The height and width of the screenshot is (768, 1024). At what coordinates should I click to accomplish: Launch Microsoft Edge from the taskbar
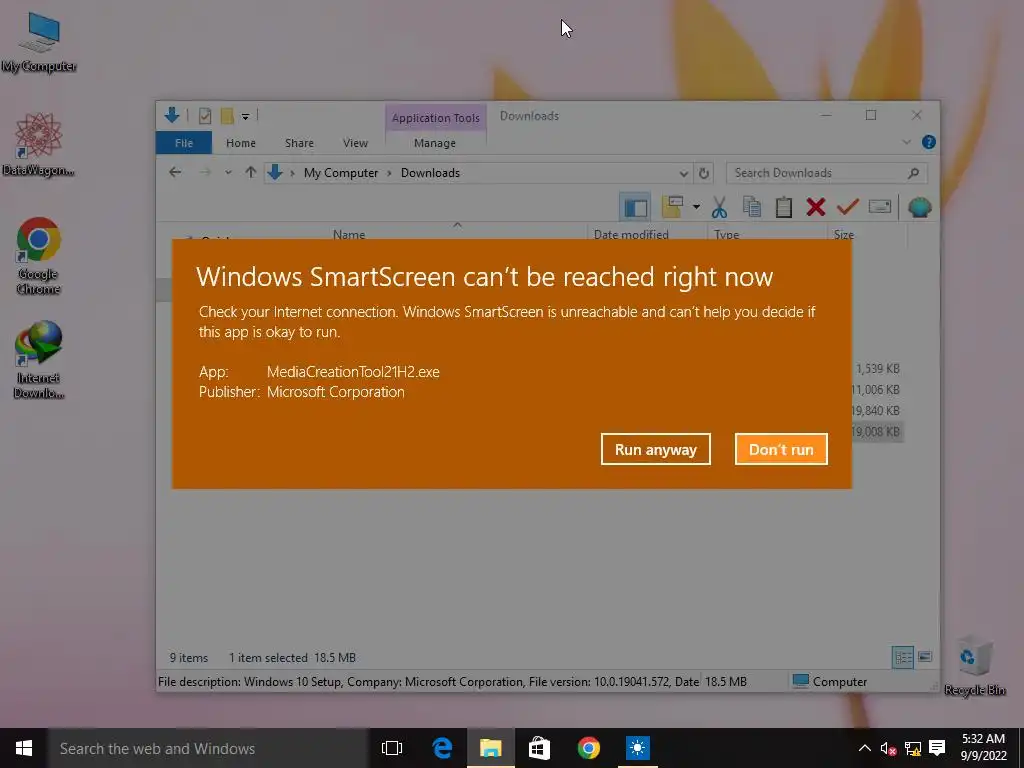tap(442, 748)
